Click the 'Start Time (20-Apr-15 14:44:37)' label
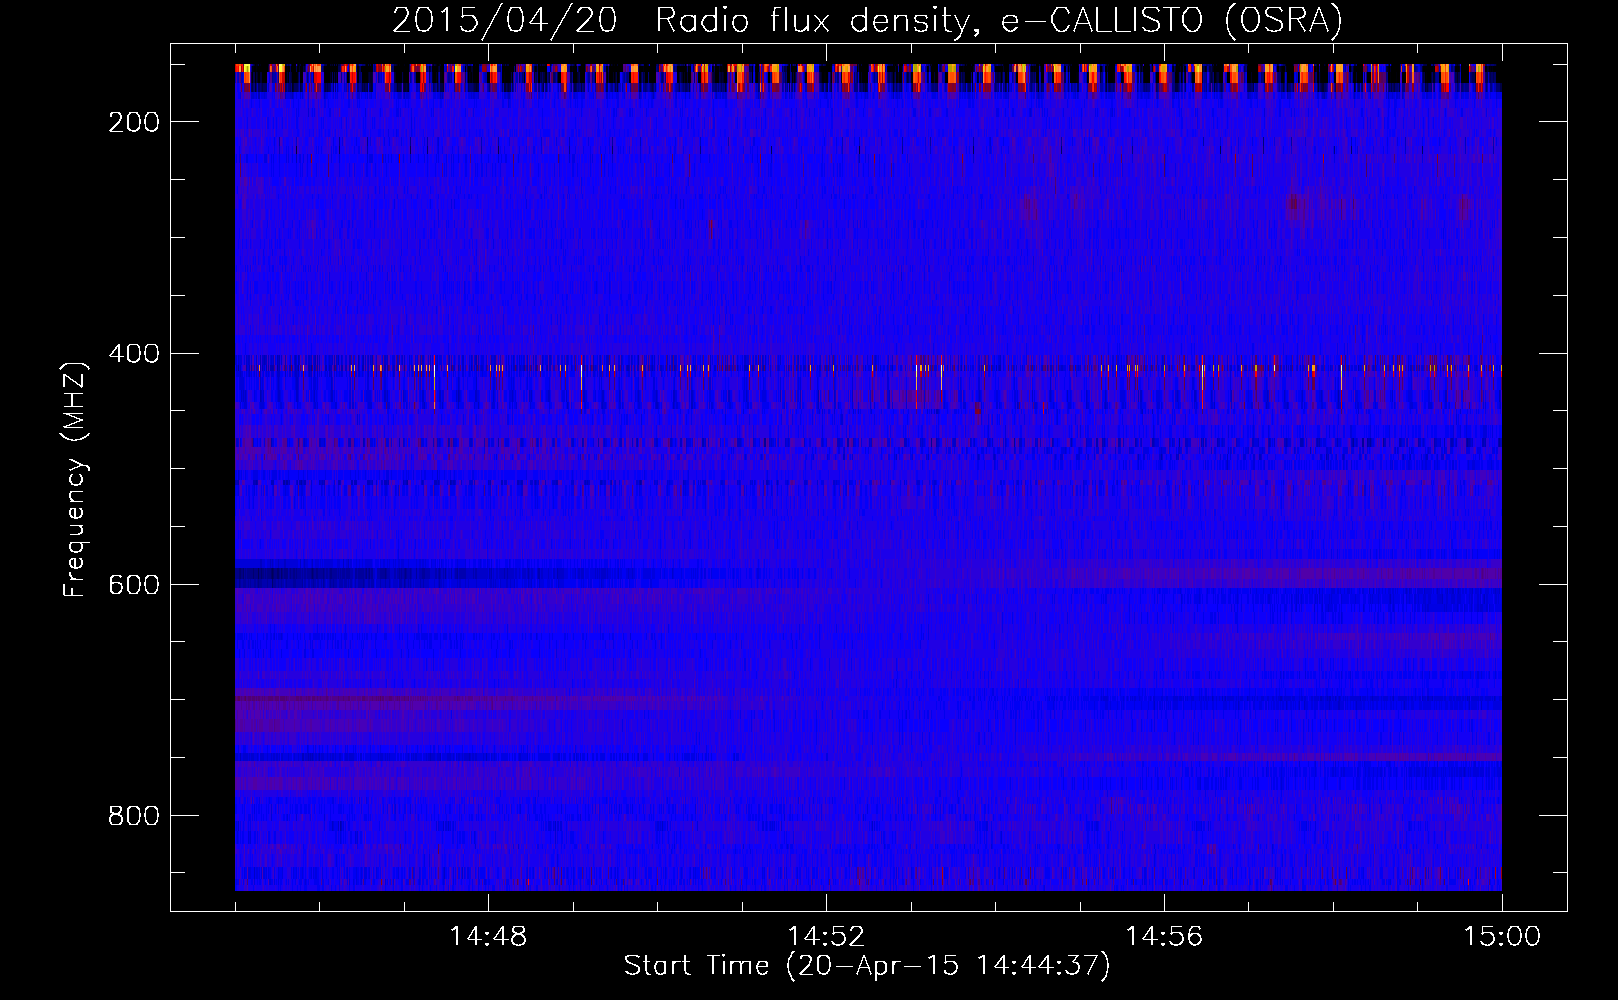This screenshot has width=1618, height=1000. pyautogui.click(x=867, y=966)
